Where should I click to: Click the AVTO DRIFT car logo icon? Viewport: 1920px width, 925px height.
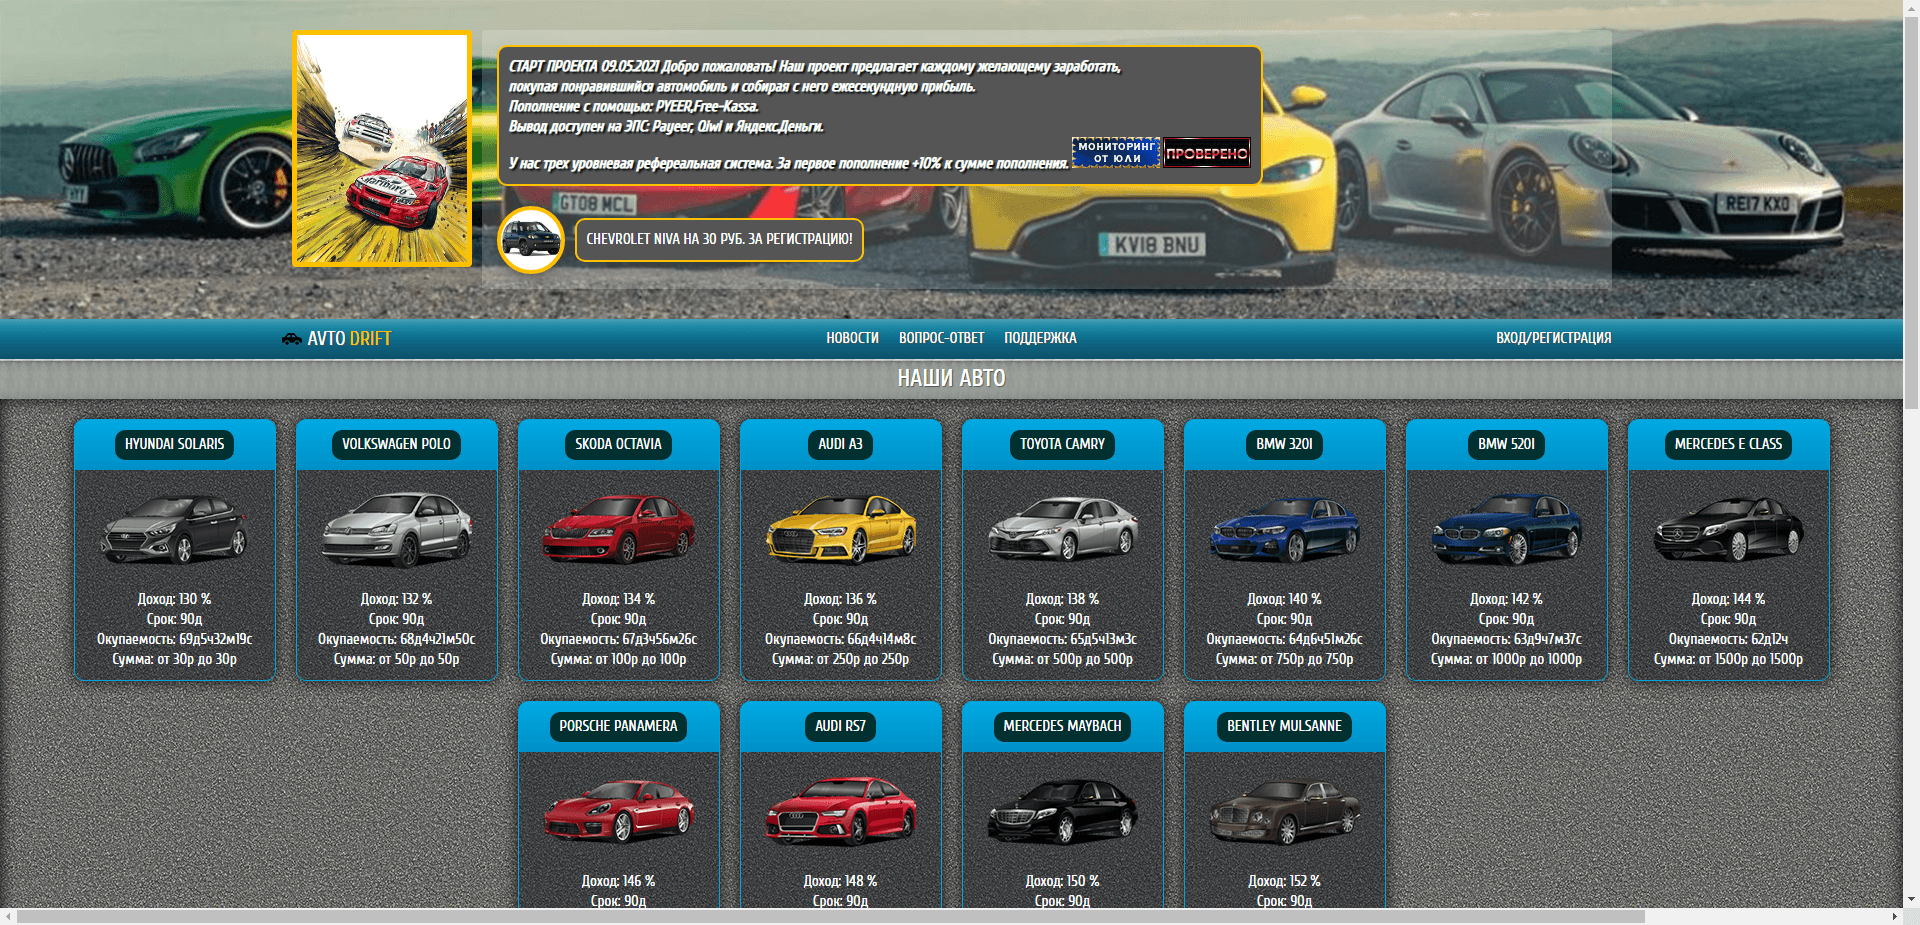point(291,339)
